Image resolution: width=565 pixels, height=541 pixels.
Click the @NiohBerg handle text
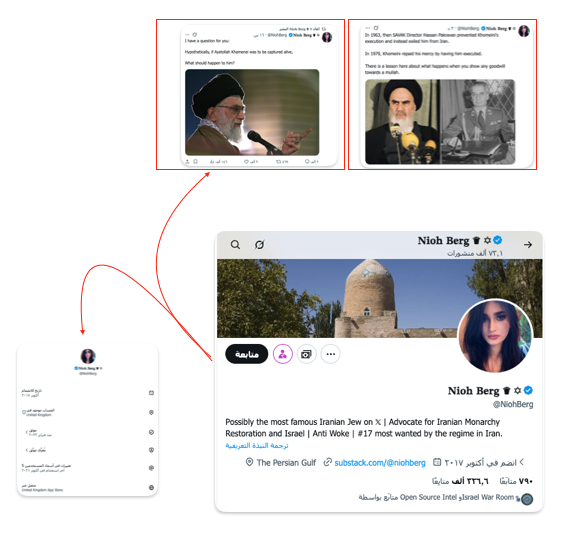point(513,404)
